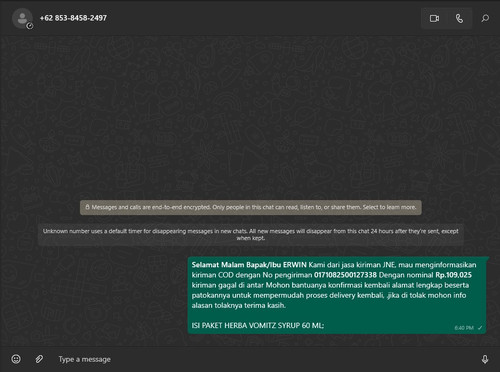Start a video call with this contact

[434, 18]
